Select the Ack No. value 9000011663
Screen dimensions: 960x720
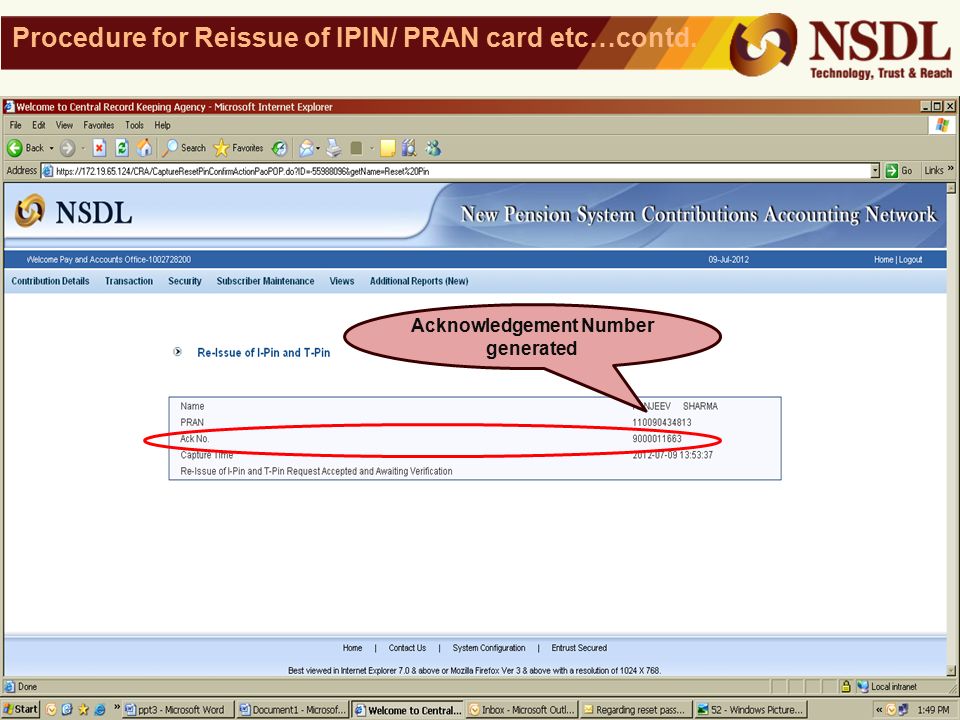[x=657, y=438]
